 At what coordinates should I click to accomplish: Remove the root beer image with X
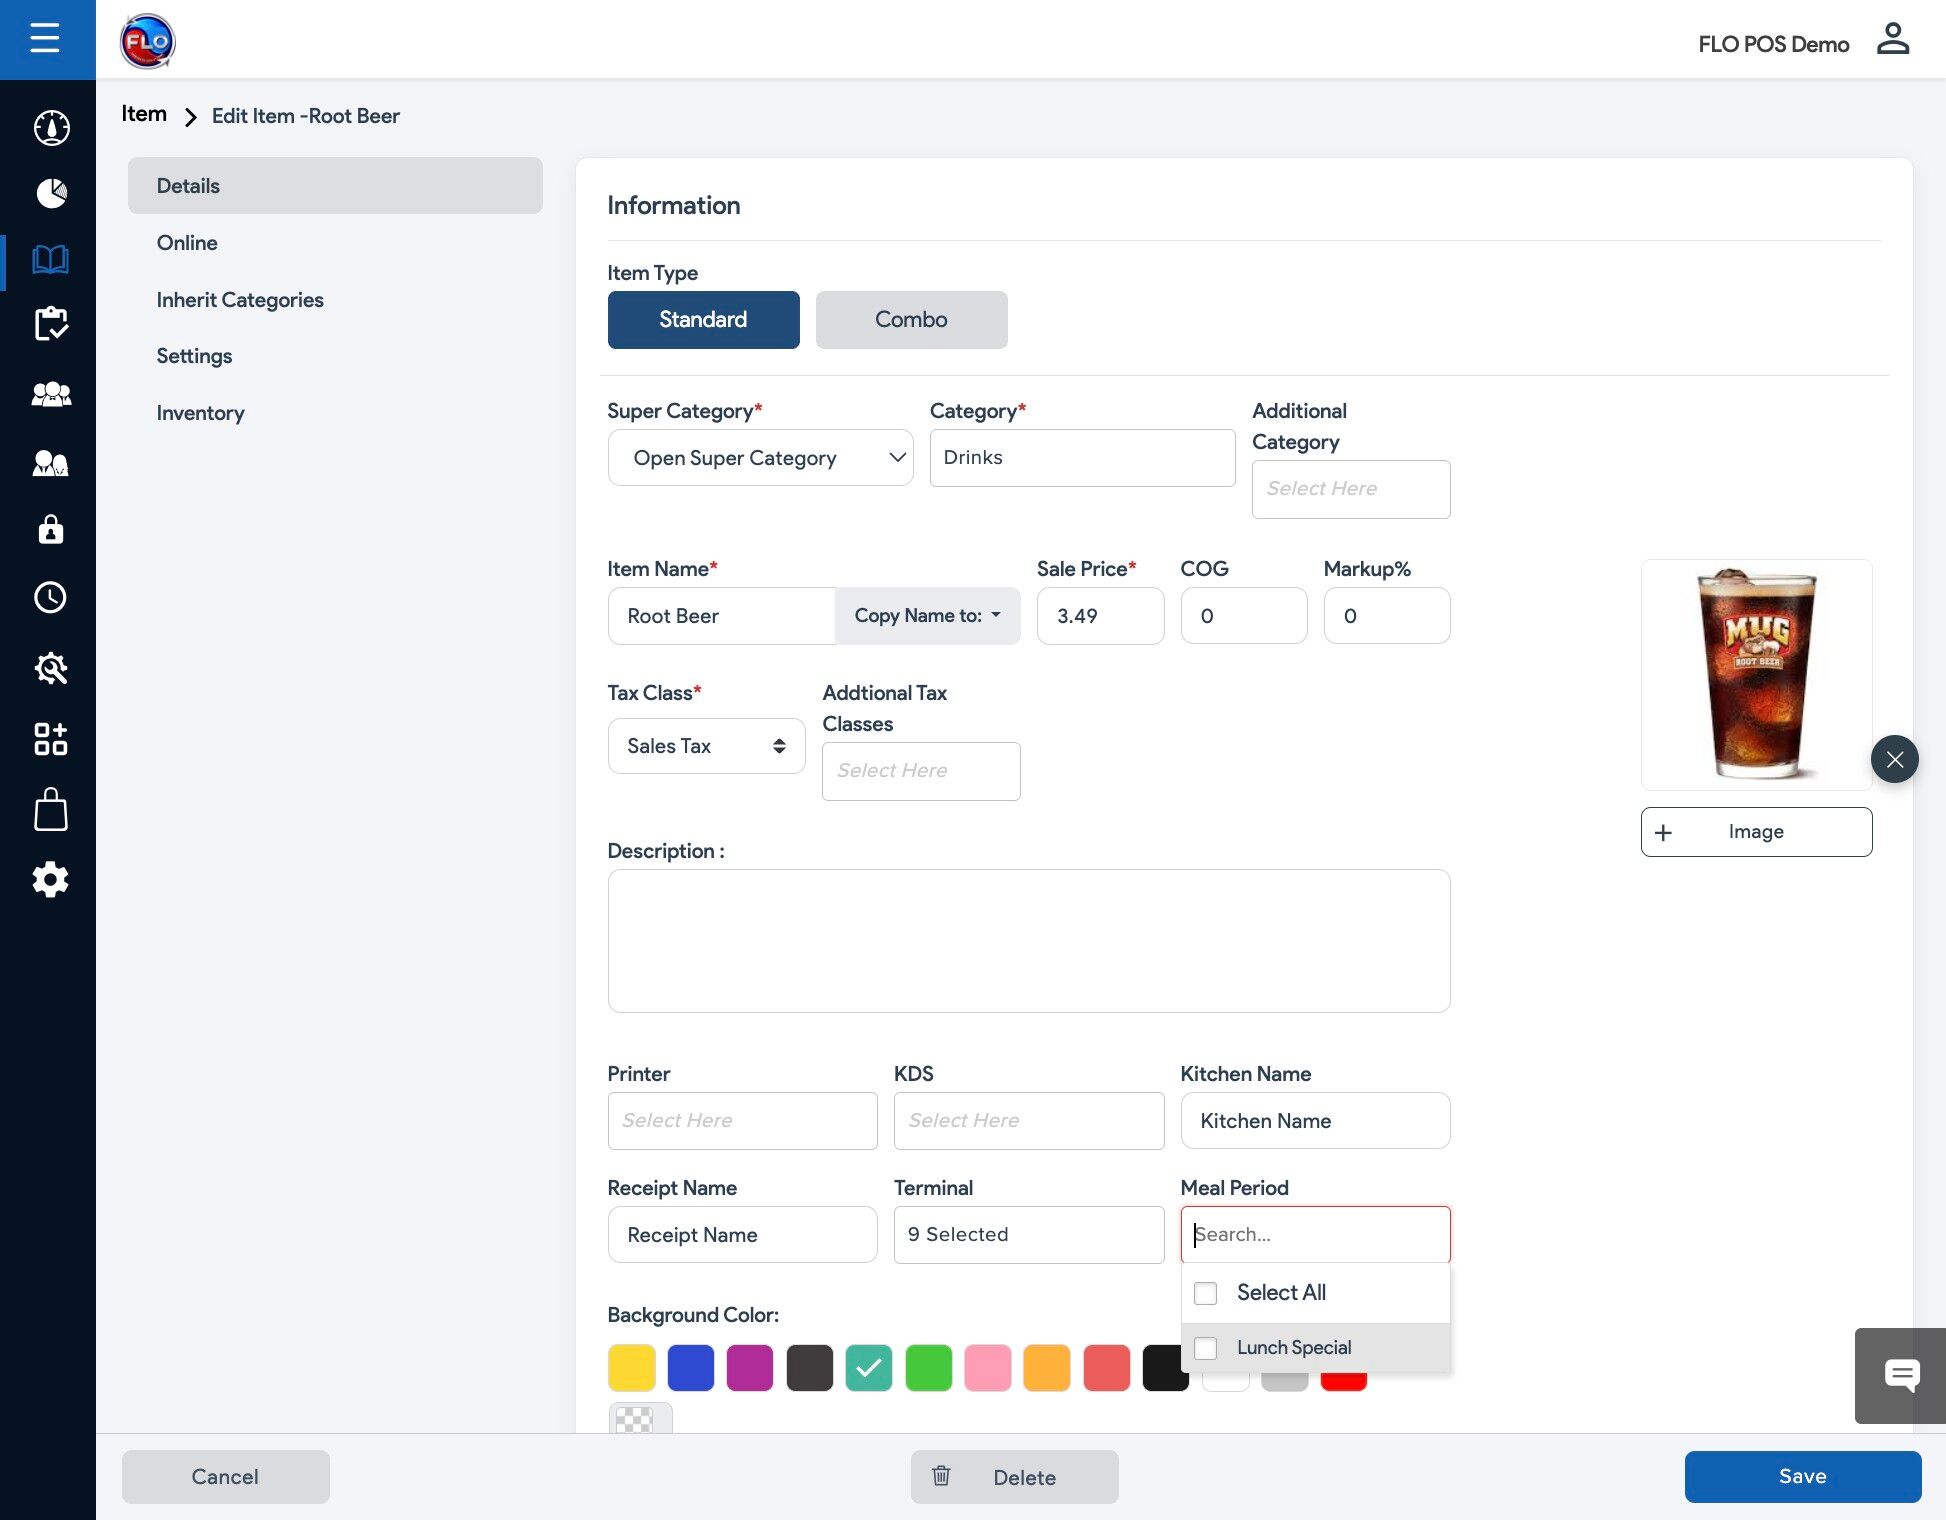point(1894,759)
